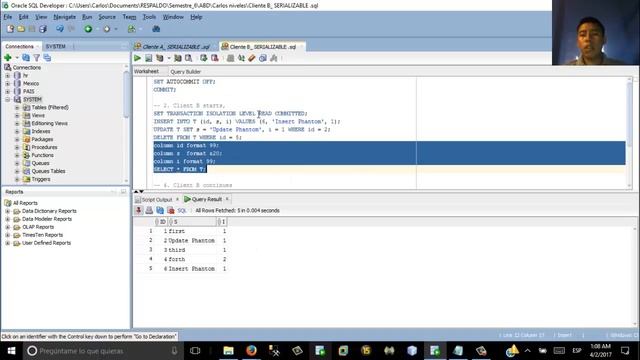Collapse the SYSTEM connection node
This screenshot has width=640, height=360.
(7, 100)
